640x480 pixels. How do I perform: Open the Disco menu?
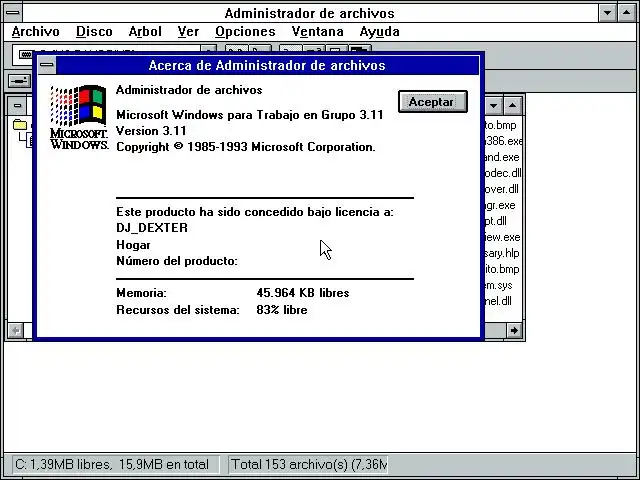point(94,31)
